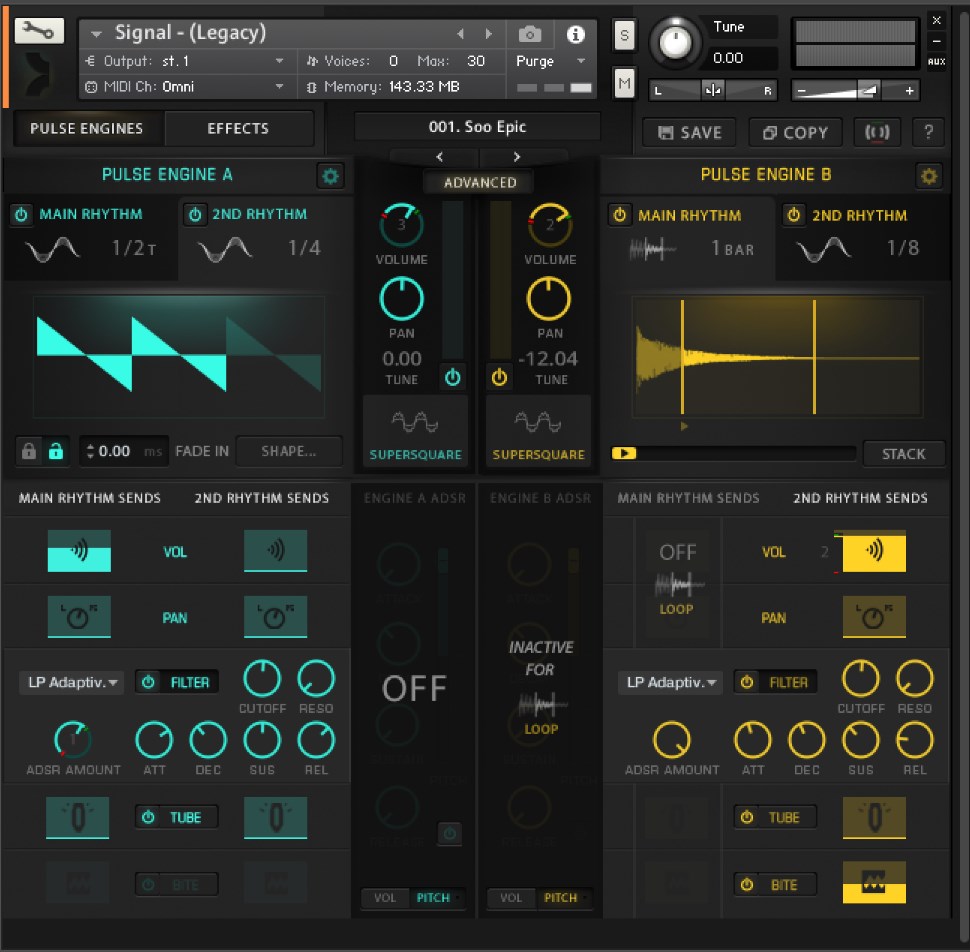The height and width of the screenshot is (952, 970).
Task: Click the camera snapshot icon
Action: point(530,35)
